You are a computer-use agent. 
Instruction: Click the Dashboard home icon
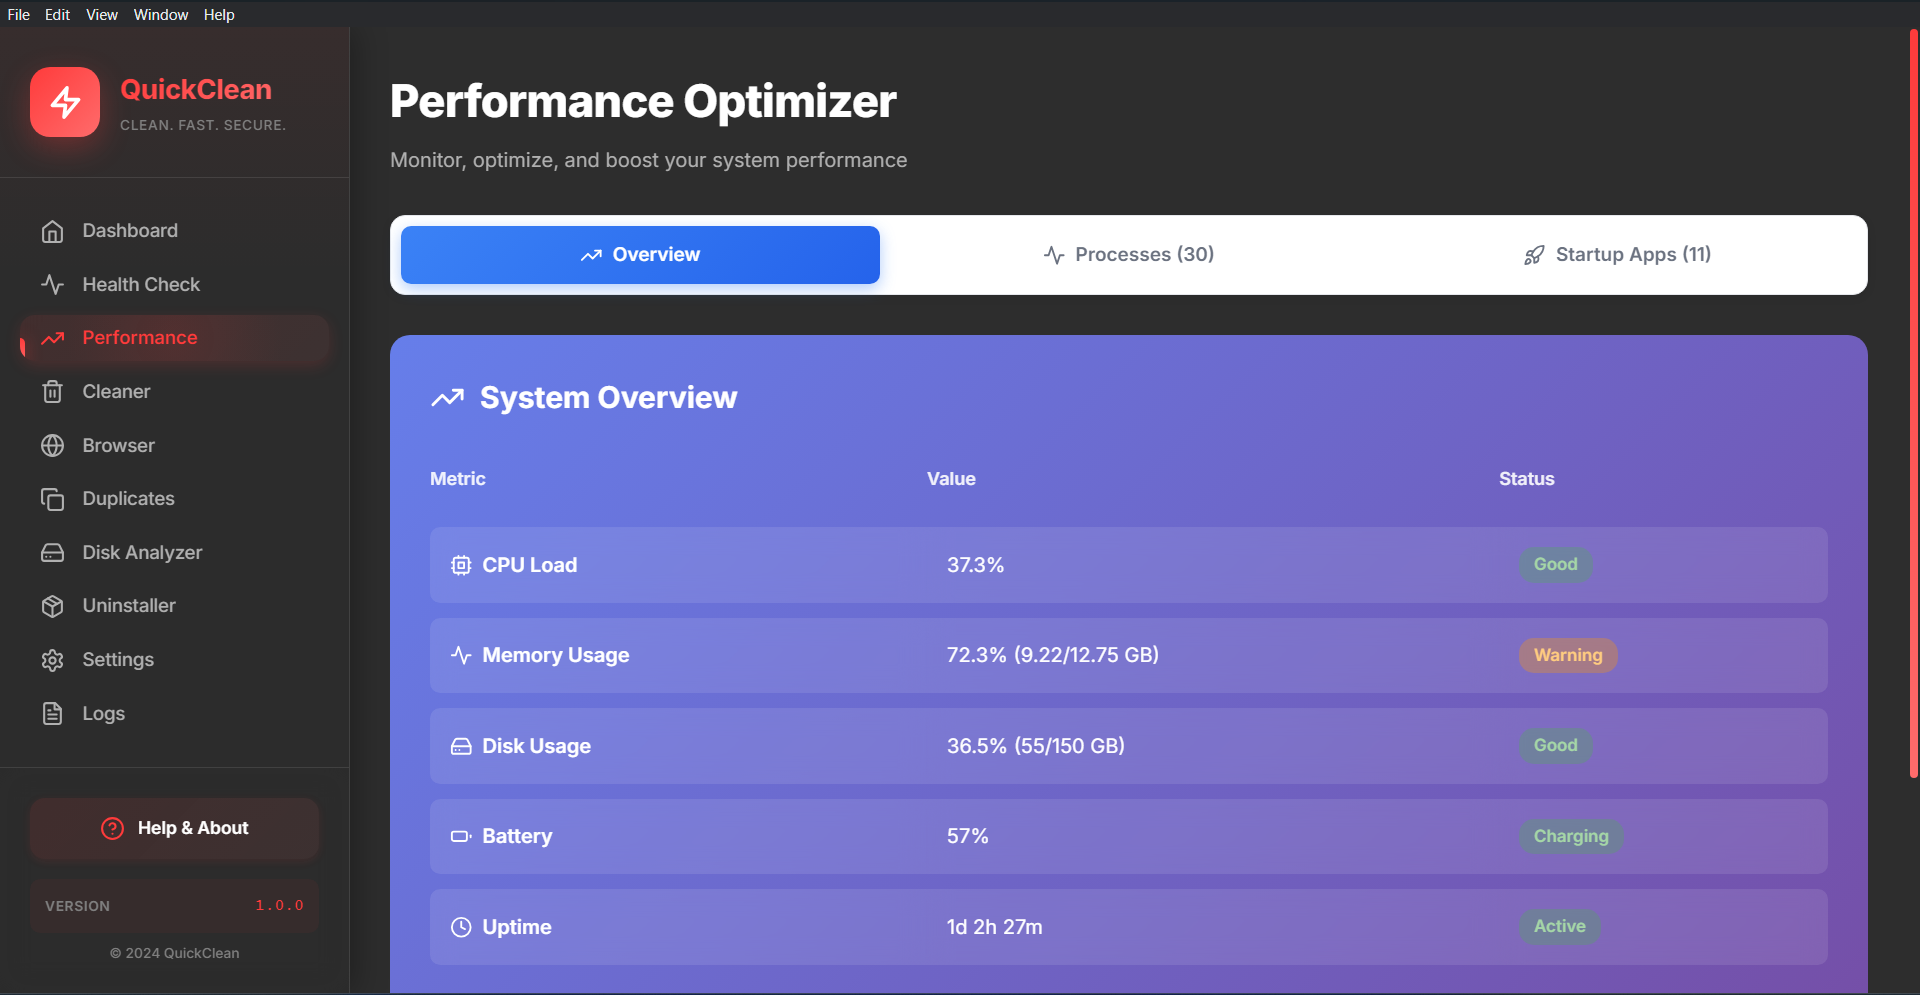53,230
